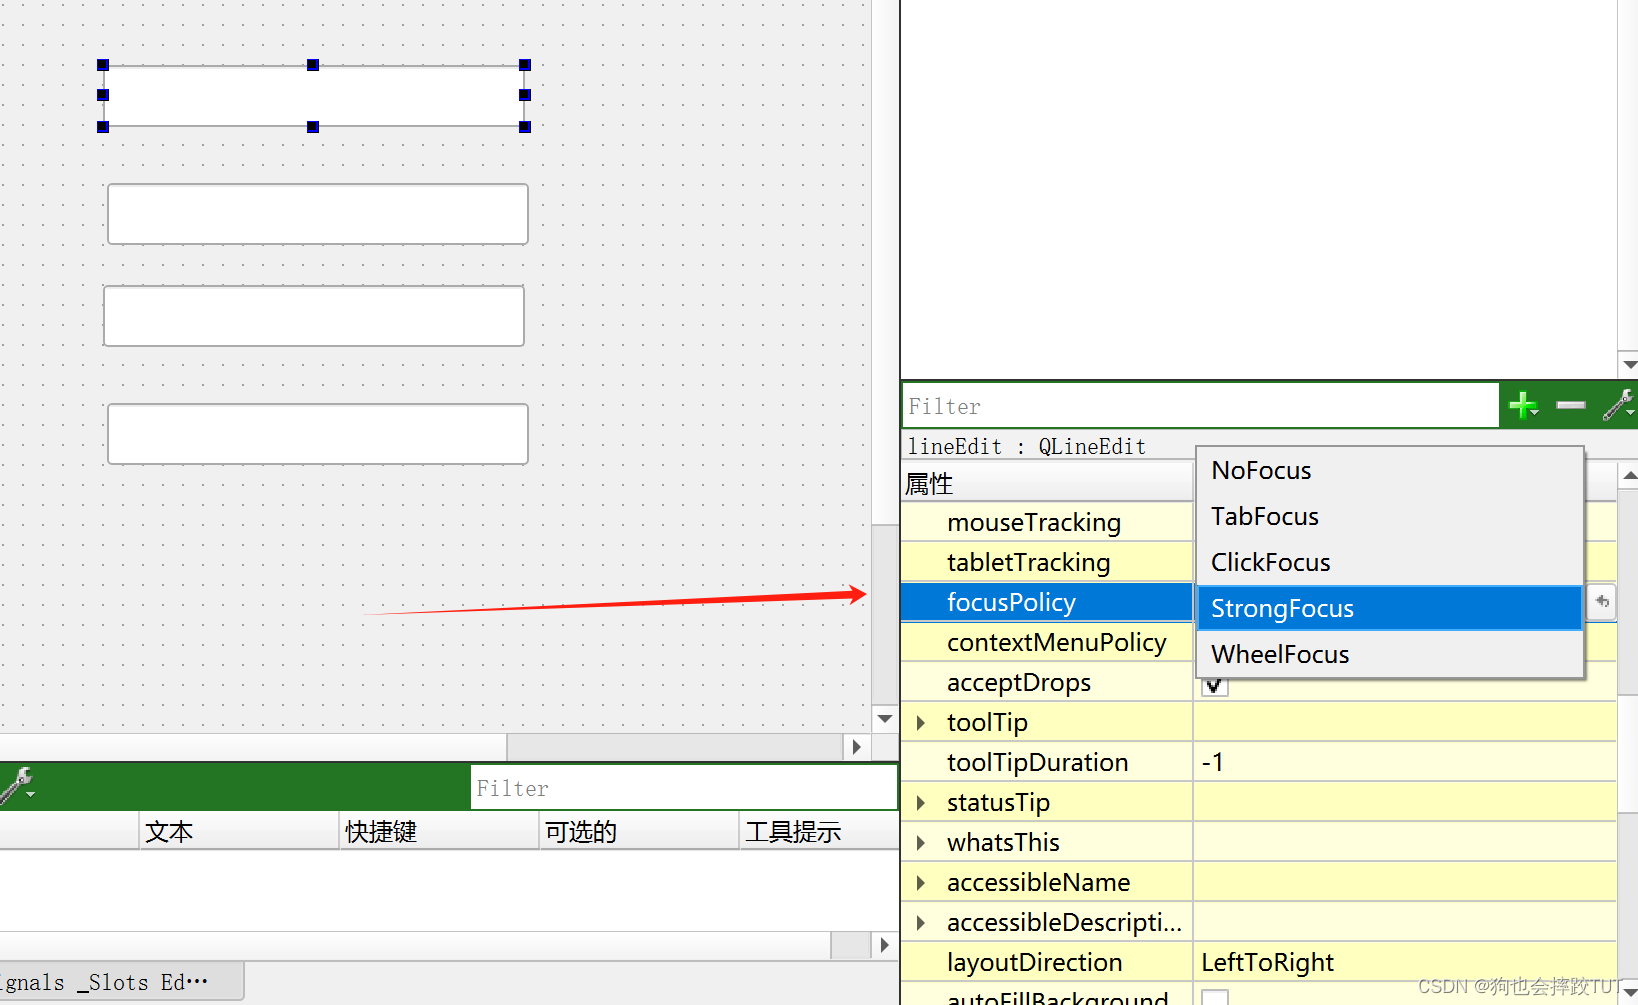This screenshot has width=1638, height=1005.
Task: Expand the statusTip property
Action: [921, 802]
